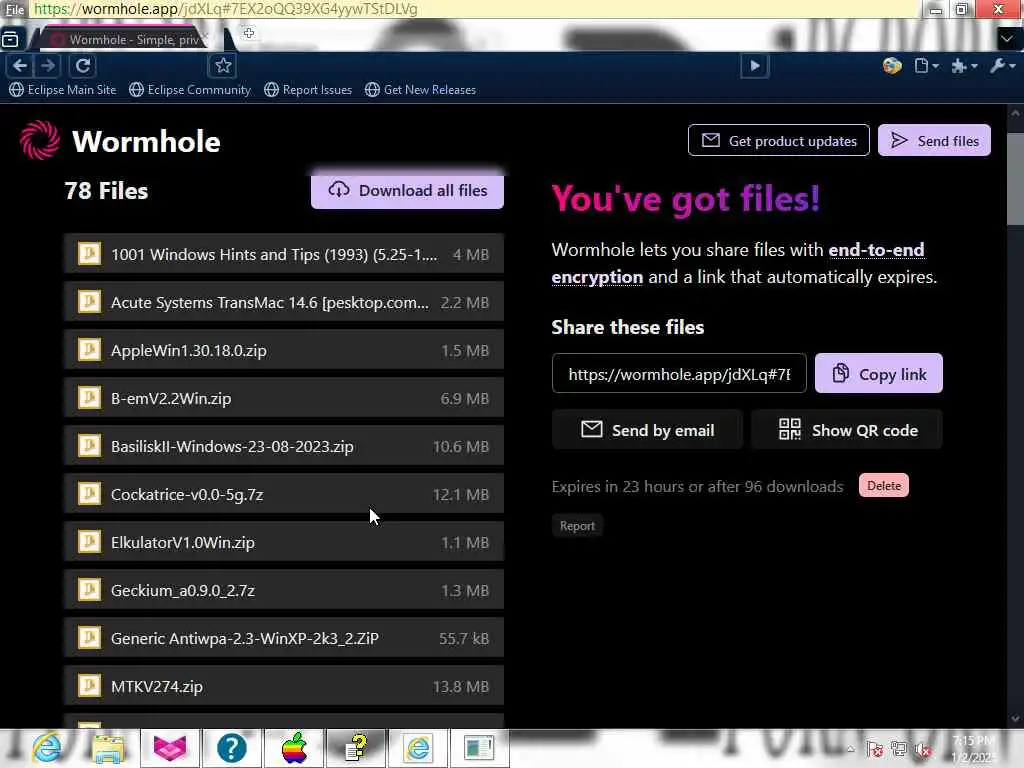This screenshot has width=1024, height=768.
Task: Bookmark this page with the star icon
Action: point(223,65)
